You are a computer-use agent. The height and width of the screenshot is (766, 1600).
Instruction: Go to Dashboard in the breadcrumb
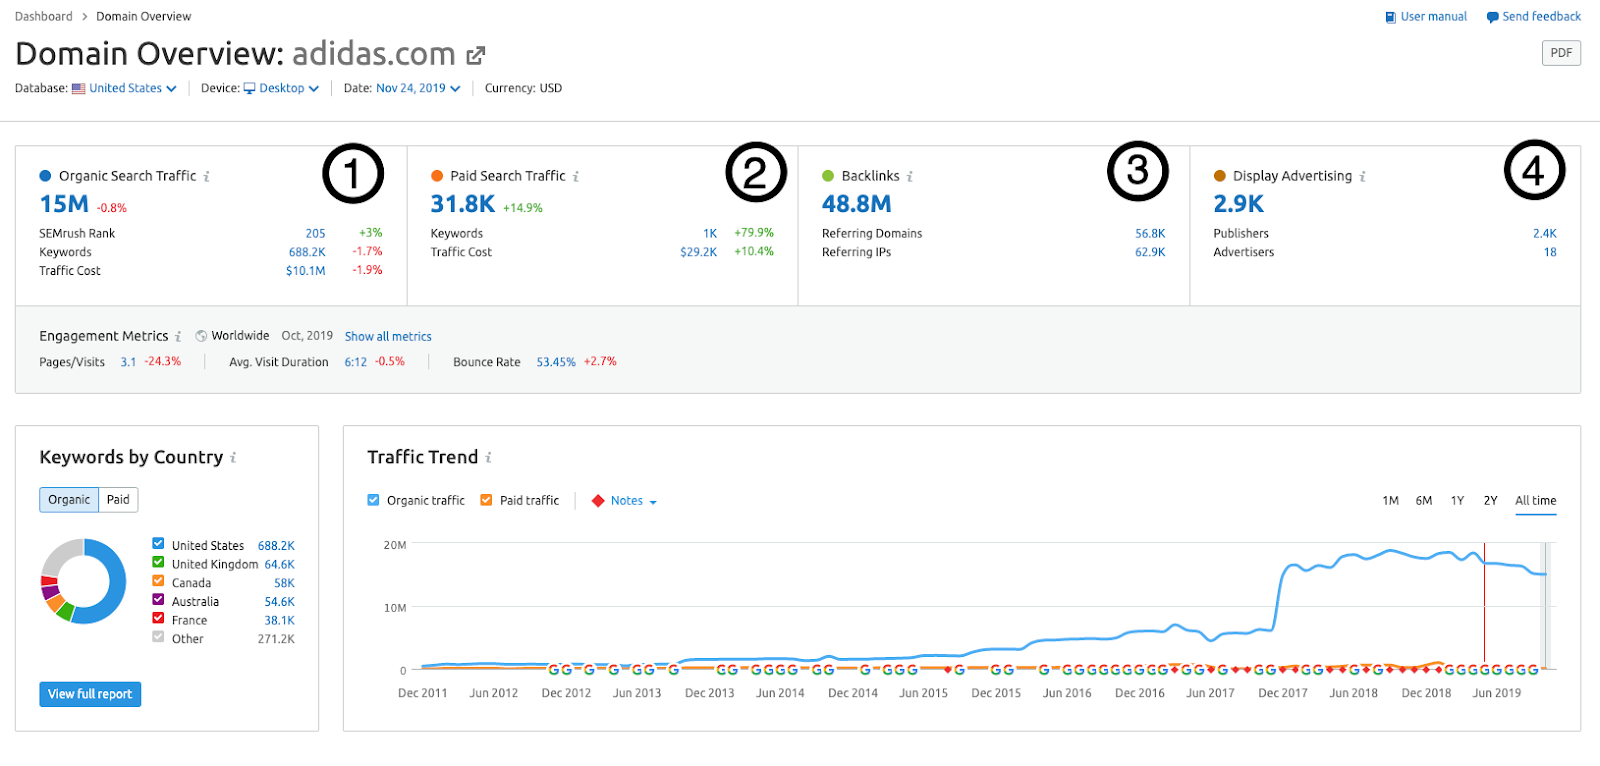click(x=44, y=17)
